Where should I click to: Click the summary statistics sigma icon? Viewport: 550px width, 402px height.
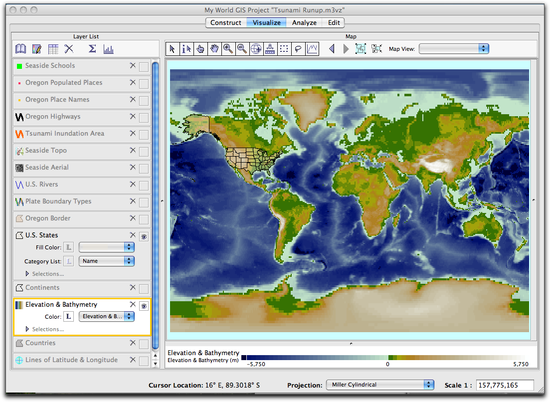pyautogui.click(x=92, y=49)
